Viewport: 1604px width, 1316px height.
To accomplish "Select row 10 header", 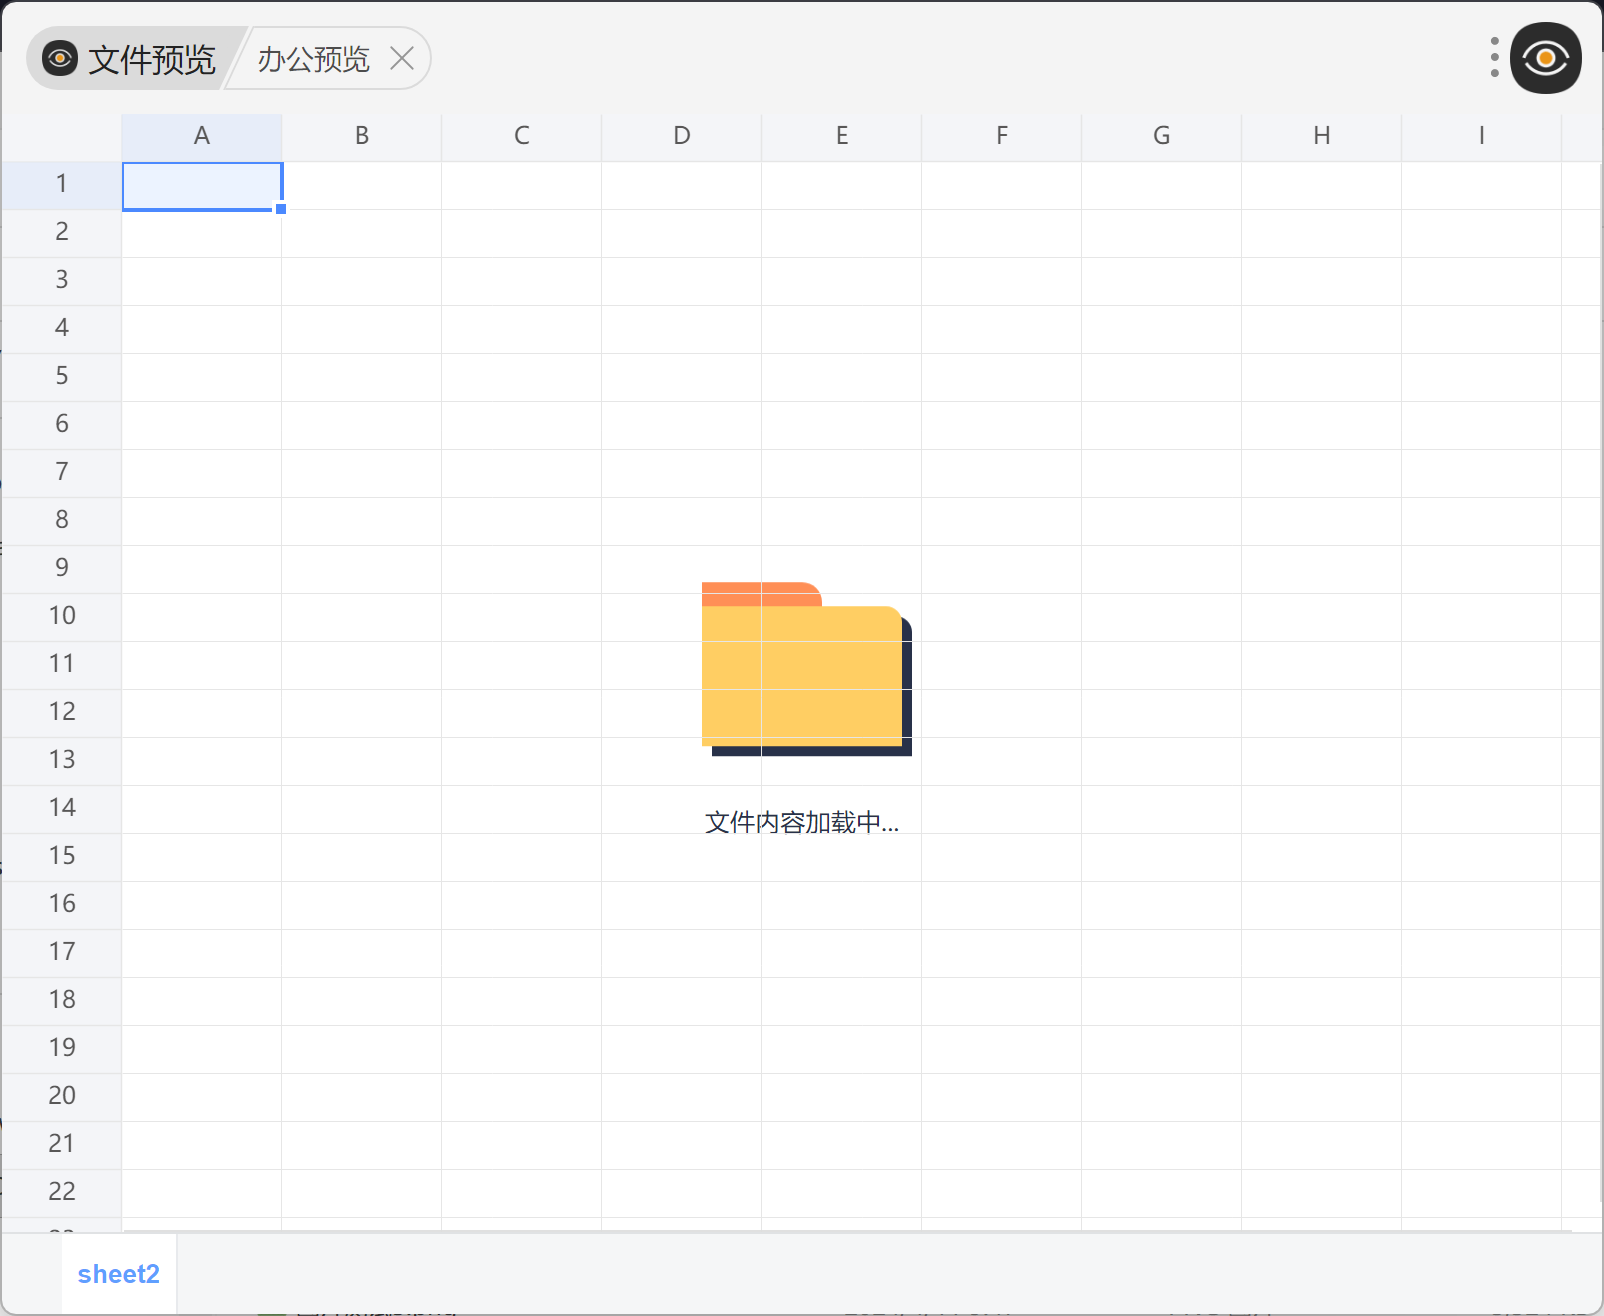I will (x=62, y=616).
